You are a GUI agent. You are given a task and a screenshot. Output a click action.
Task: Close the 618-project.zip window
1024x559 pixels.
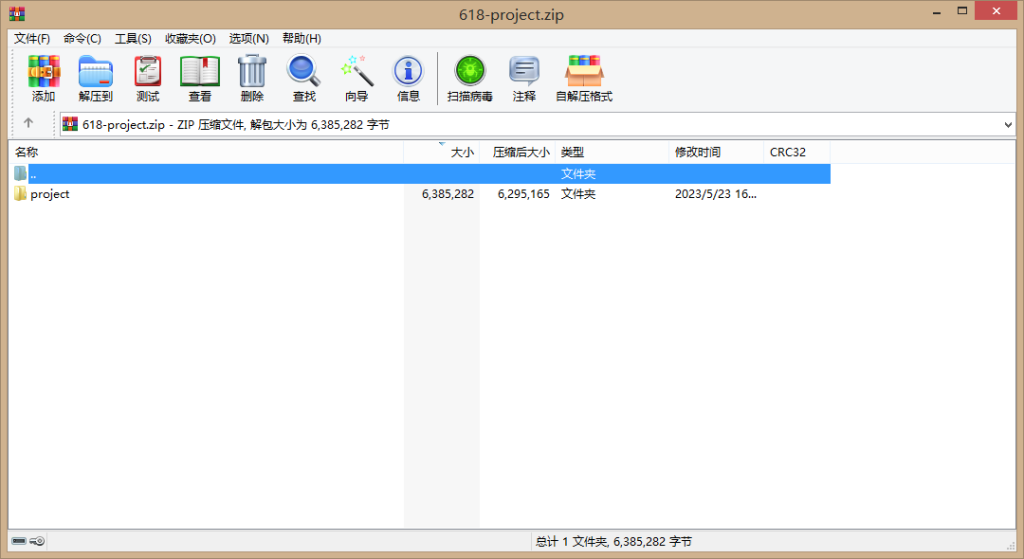996,11
